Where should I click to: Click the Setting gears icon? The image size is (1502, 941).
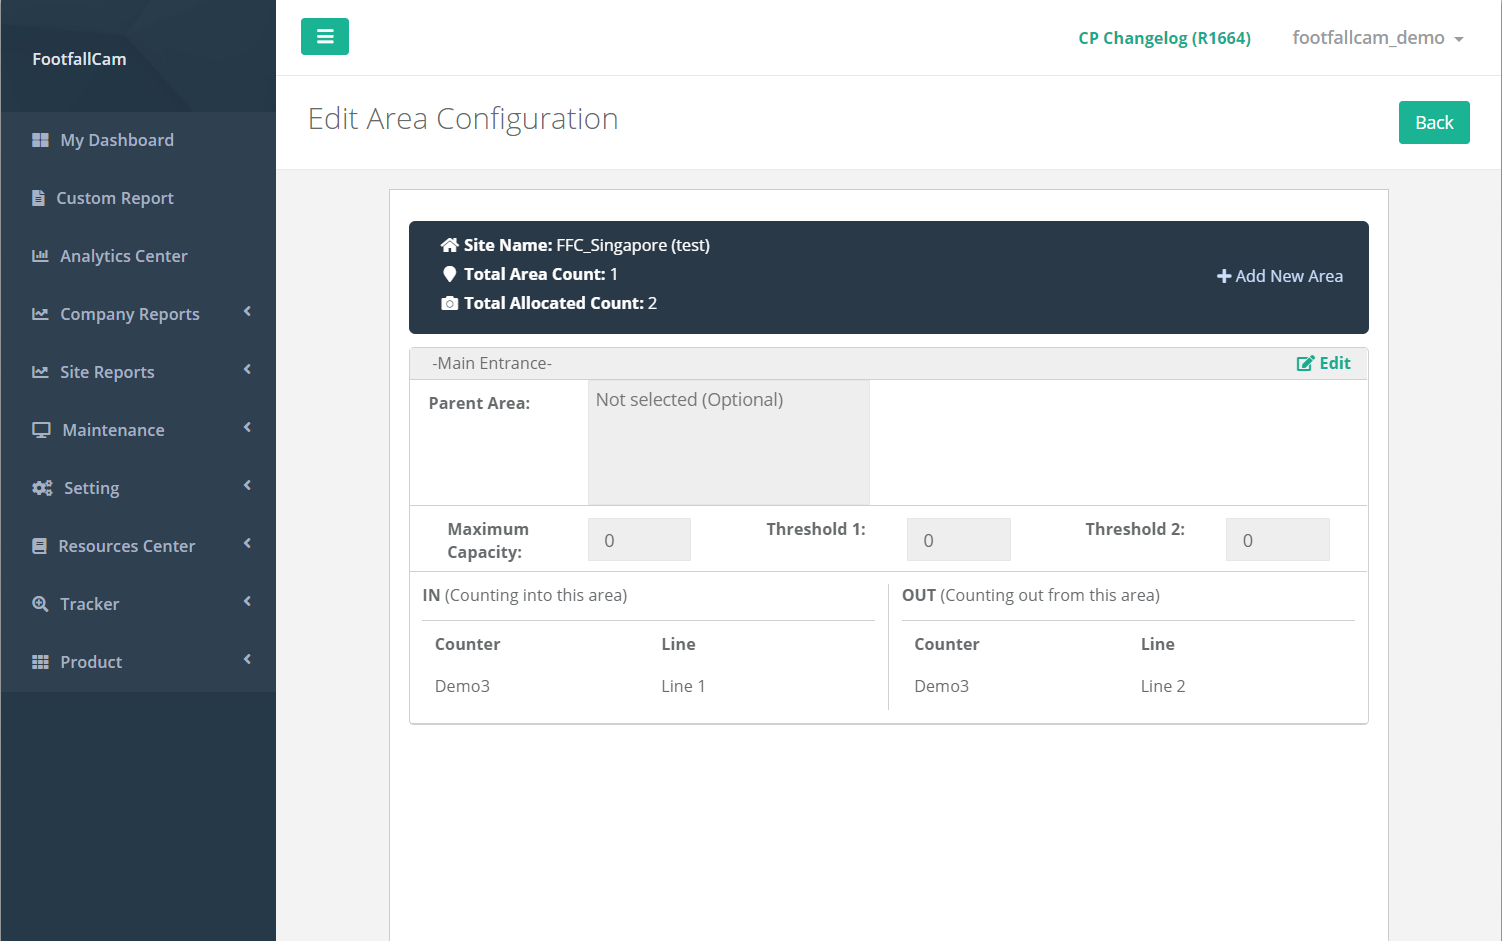42,488
